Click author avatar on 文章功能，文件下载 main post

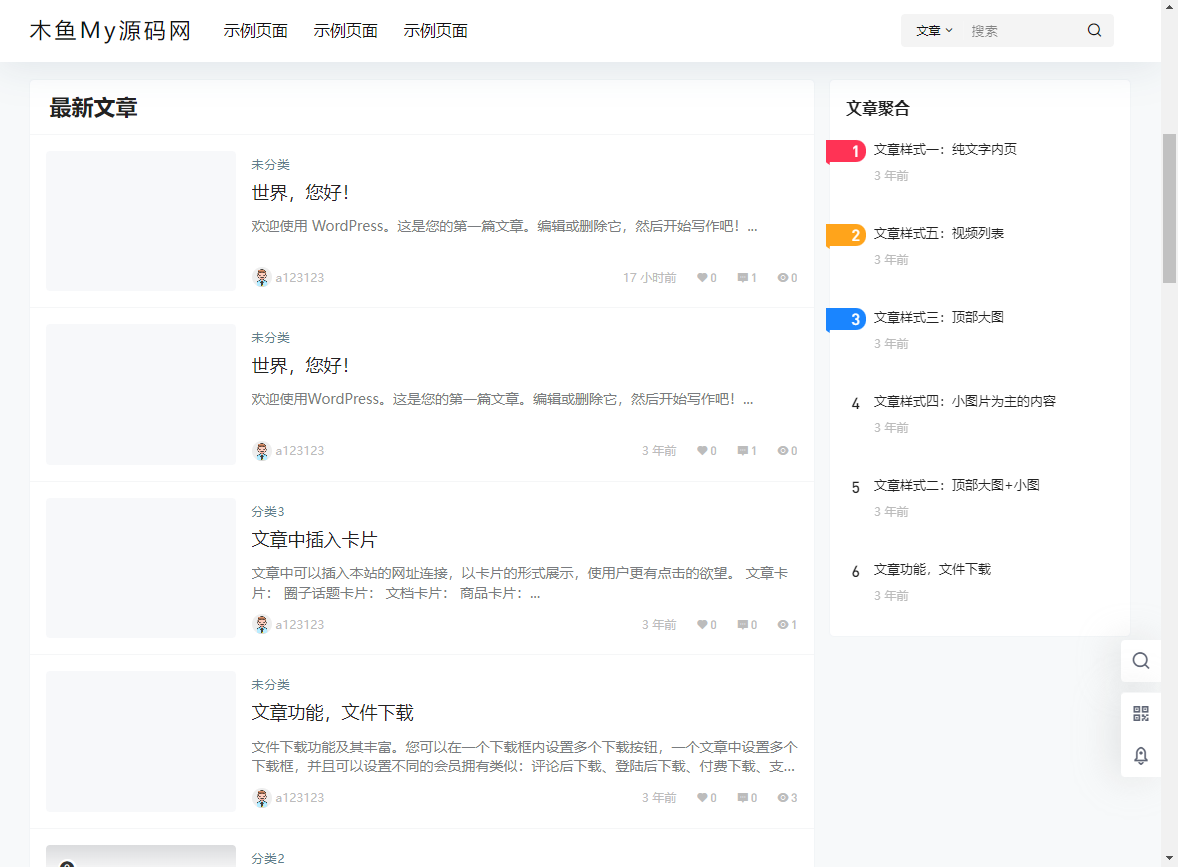261,797
